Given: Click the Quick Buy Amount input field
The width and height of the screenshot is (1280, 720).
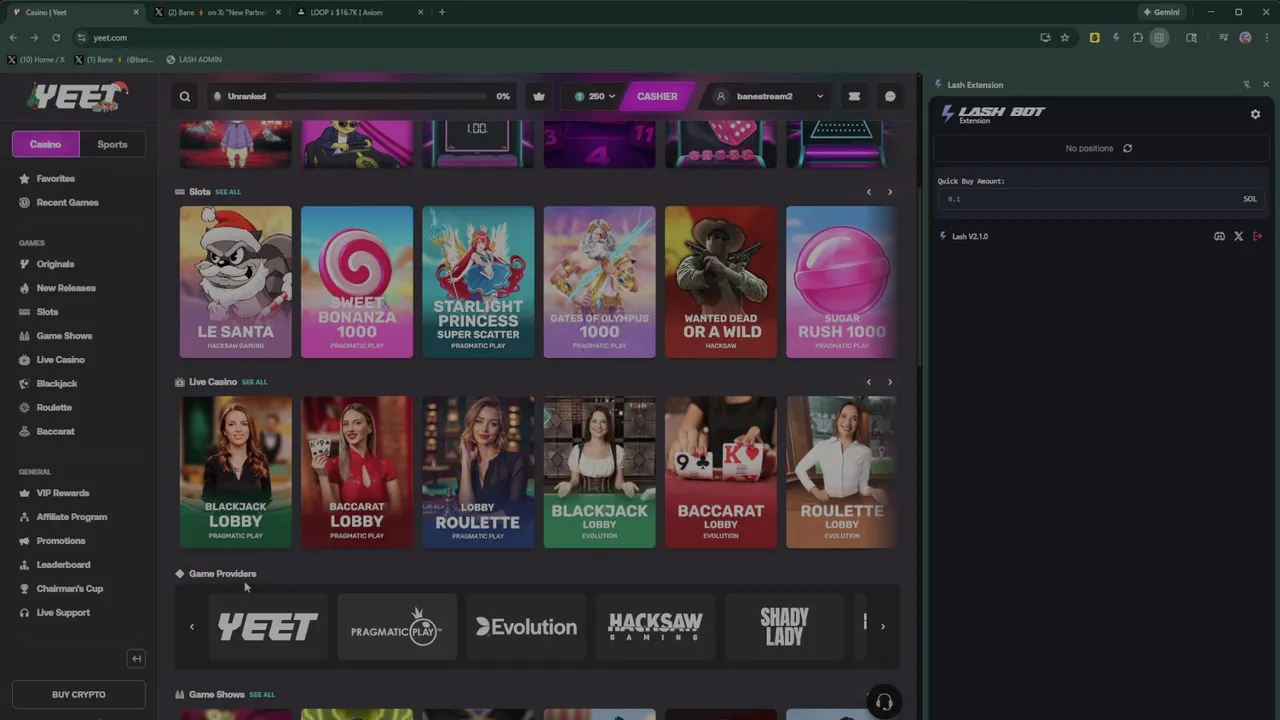Looking at the screenshot, I should (1102, 199).
